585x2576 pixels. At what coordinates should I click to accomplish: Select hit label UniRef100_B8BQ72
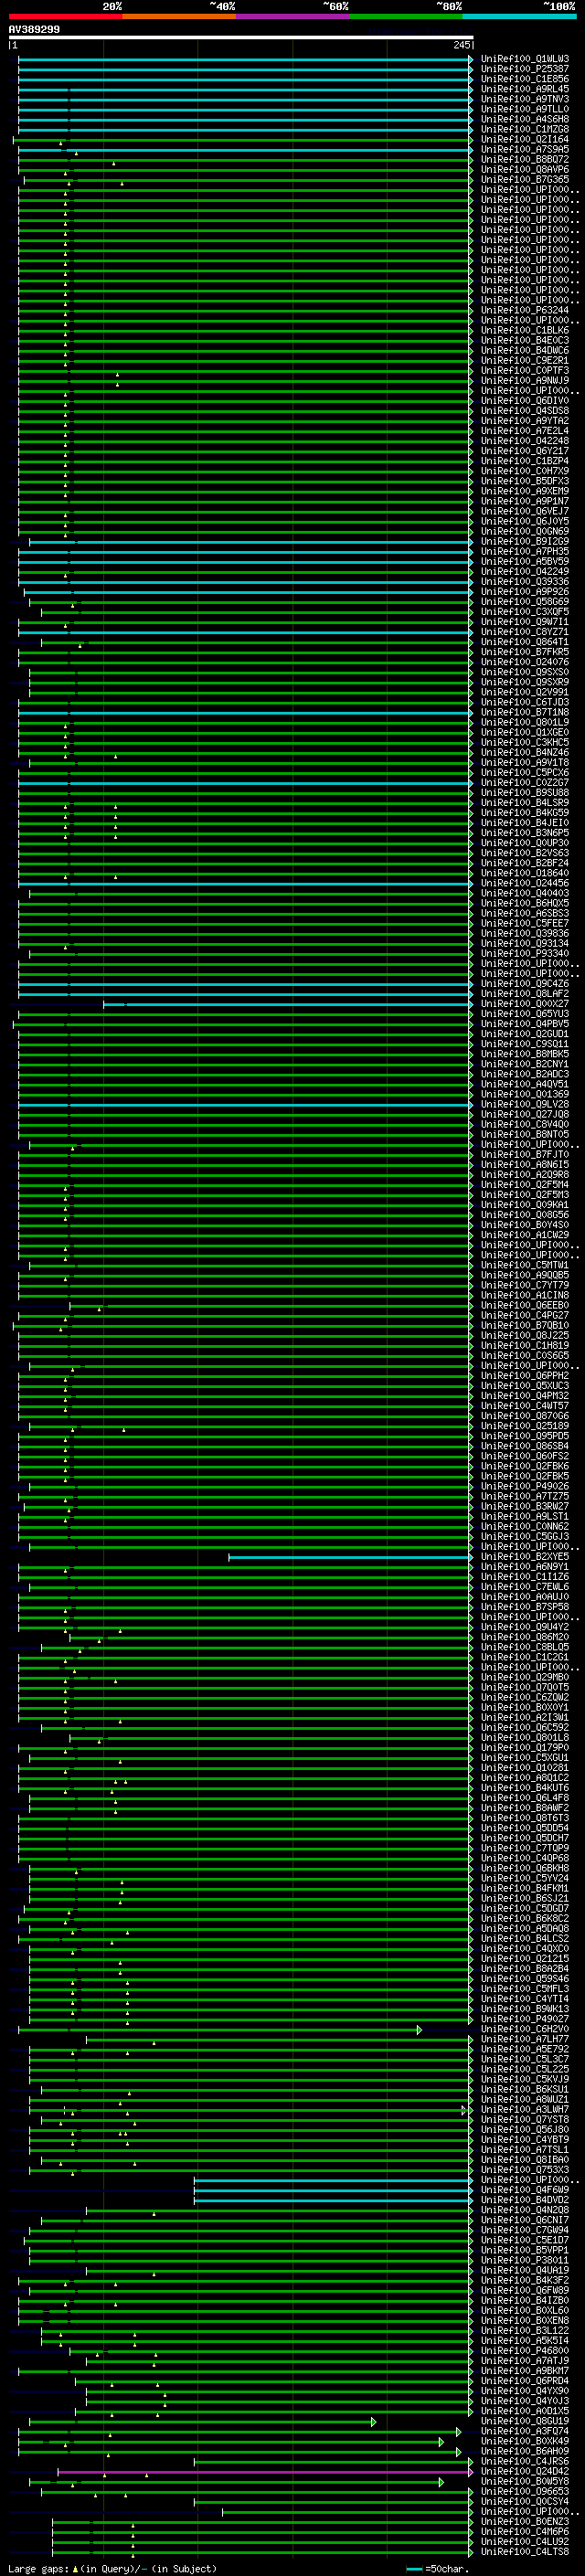coord(525,159)
